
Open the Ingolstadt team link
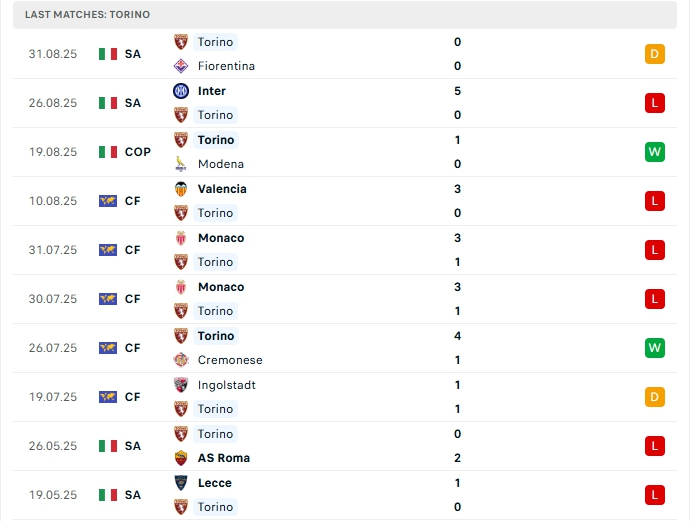(225, 385)
